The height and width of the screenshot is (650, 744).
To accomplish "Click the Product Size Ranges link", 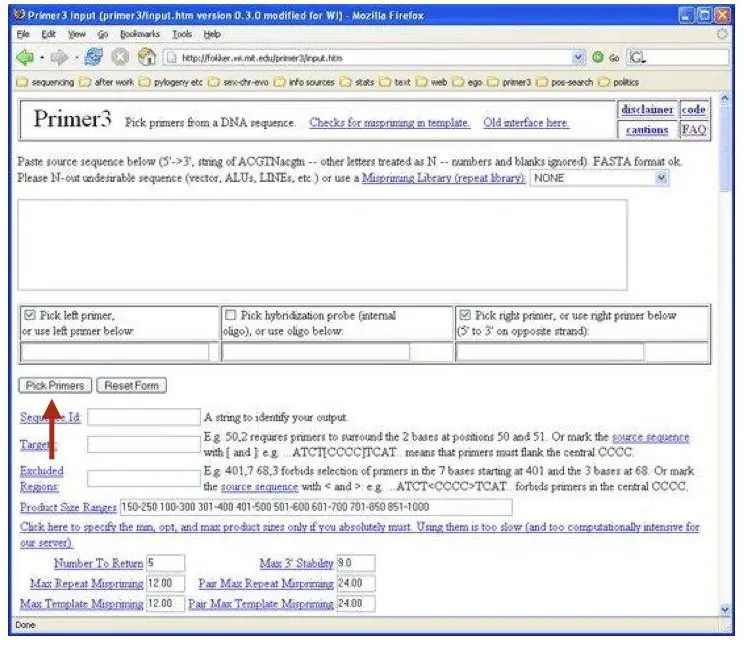I will point(68,507).
